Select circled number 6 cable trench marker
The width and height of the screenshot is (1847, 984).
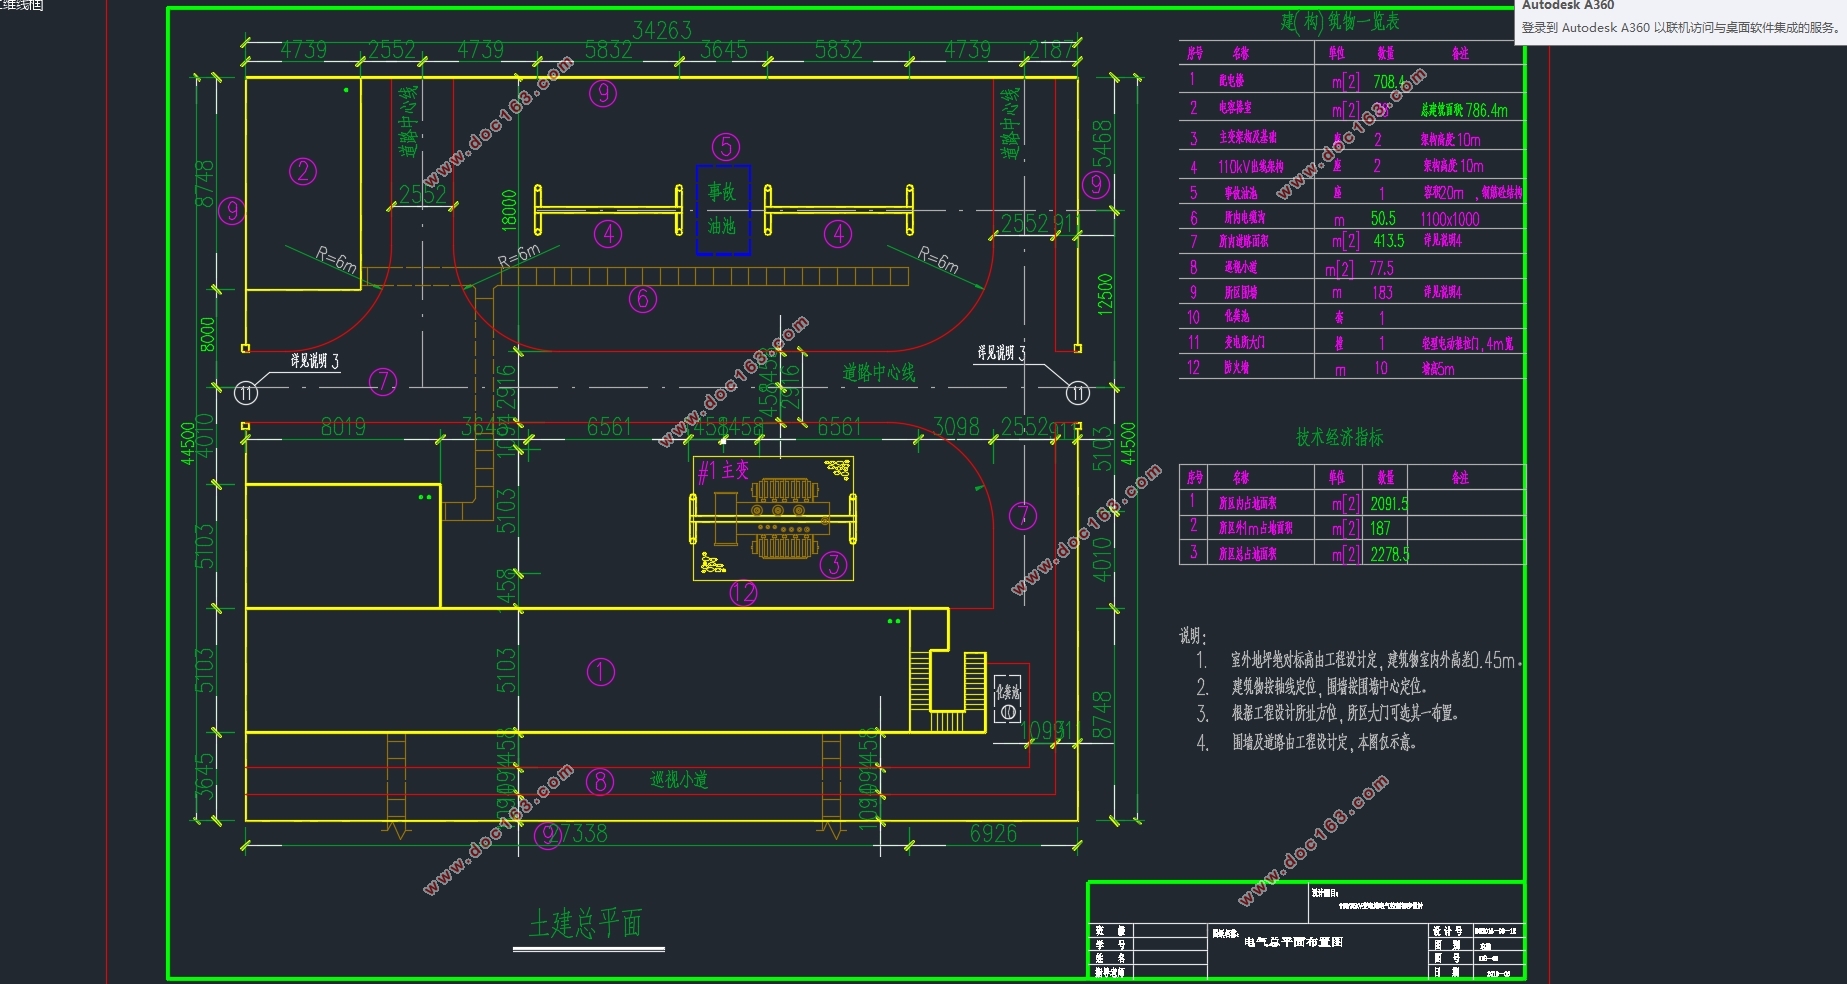tap(643, 298)
